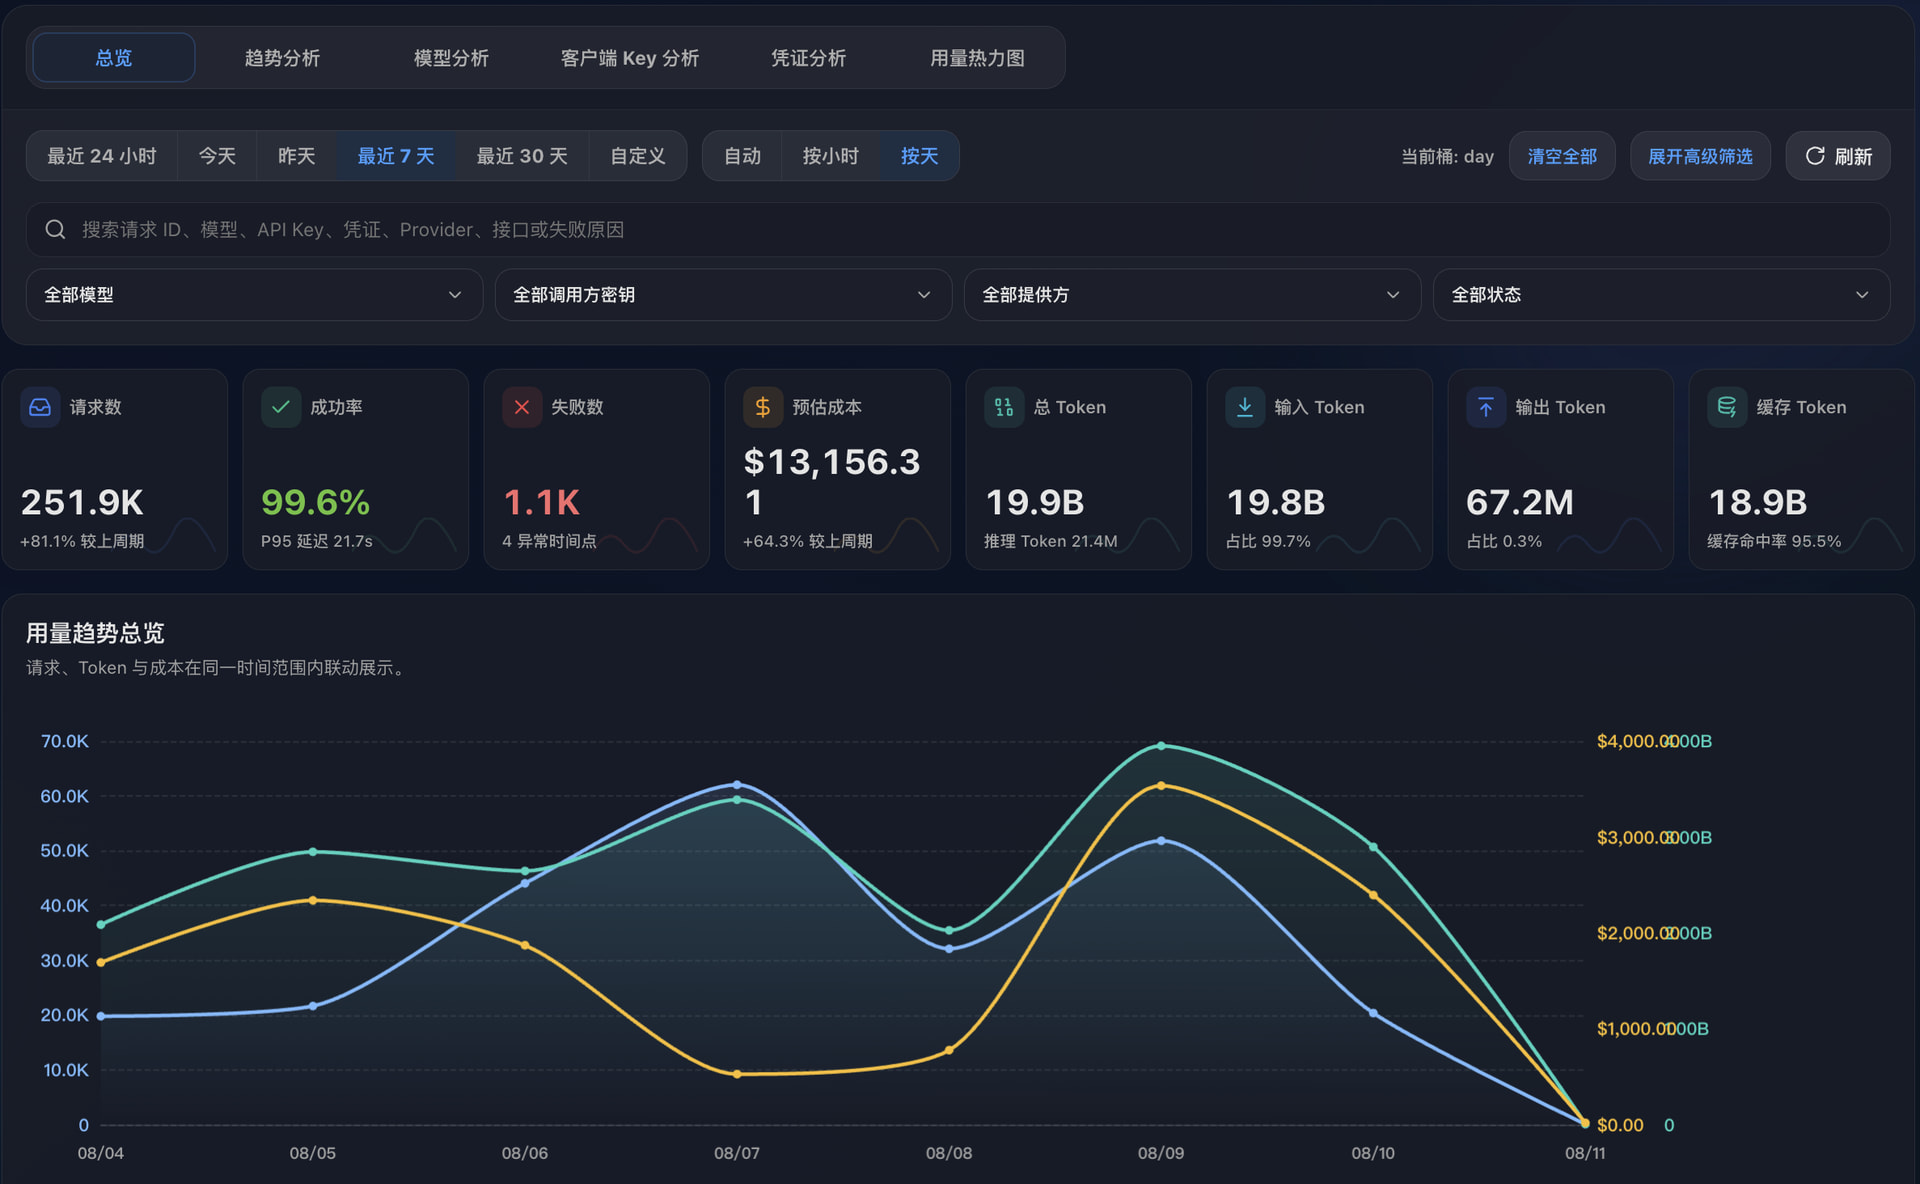
Task: Switch time range to 最近 30 天
Action: pyautogui.click(x=522, y=156)
